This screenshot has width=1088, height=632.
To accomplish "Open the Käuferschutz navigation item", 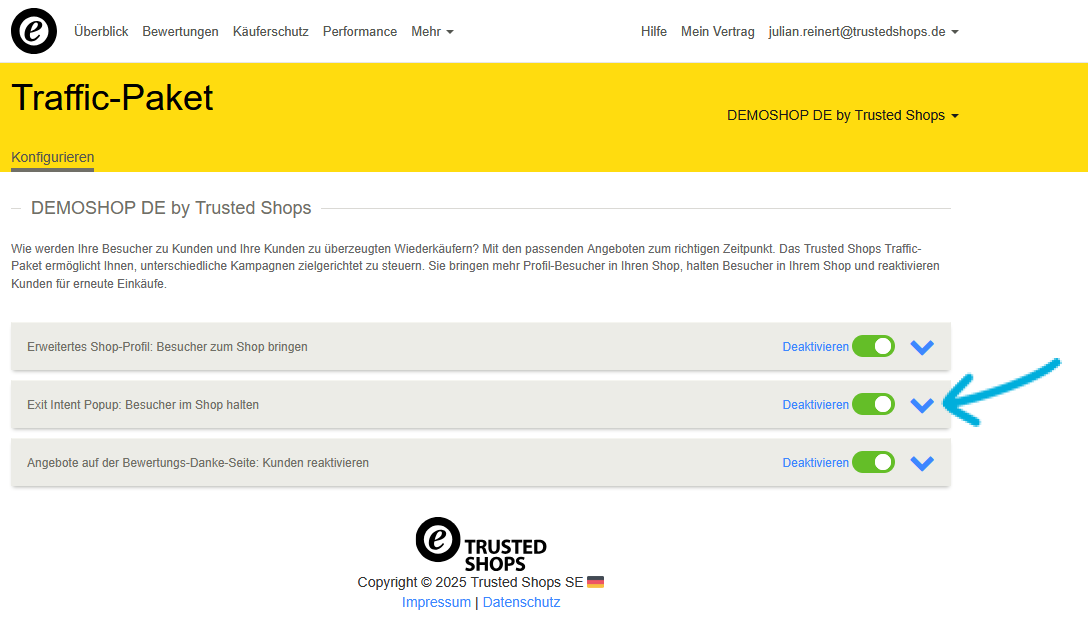I will (x=271, y=32).
